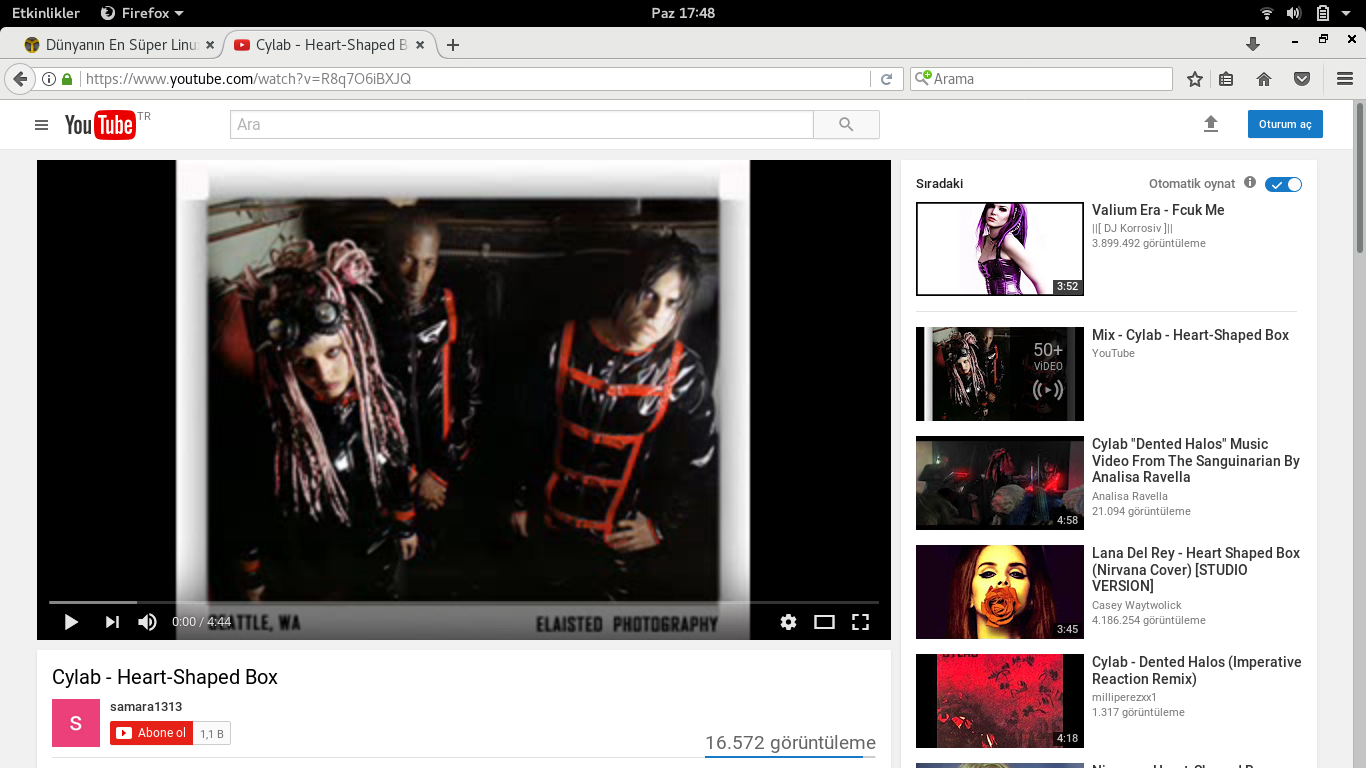Click the YouTube search magnifier button
Screen dimensions: 1366x768
(x=846, y=124)
